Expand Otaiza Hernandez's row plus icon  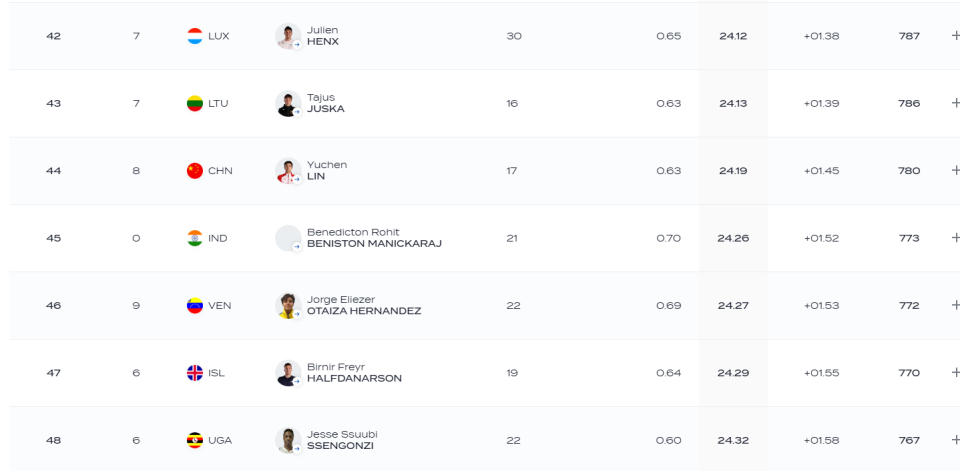coord(954,306)
